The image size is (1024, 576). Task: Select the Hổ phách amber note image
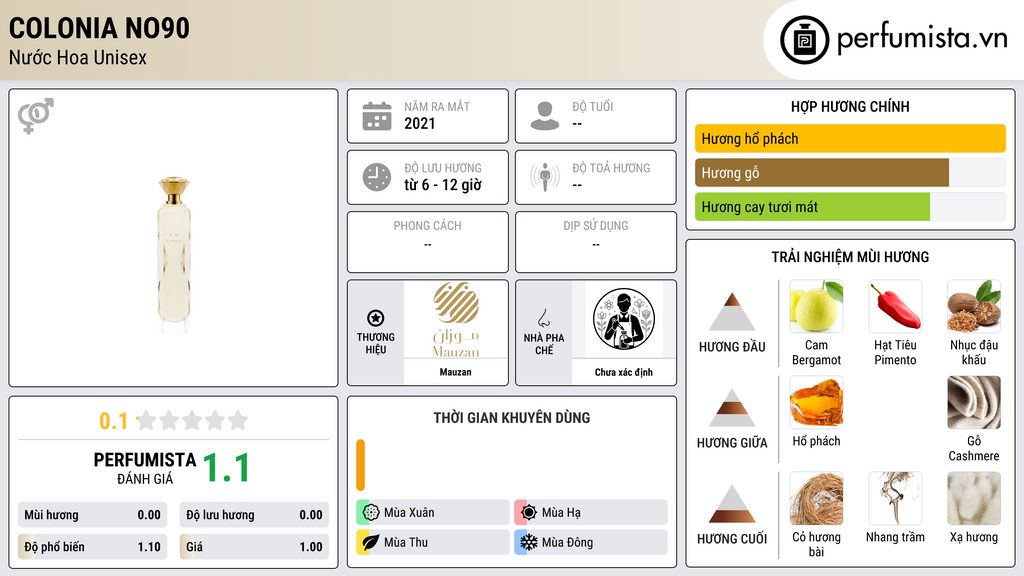tap(816, 402)
